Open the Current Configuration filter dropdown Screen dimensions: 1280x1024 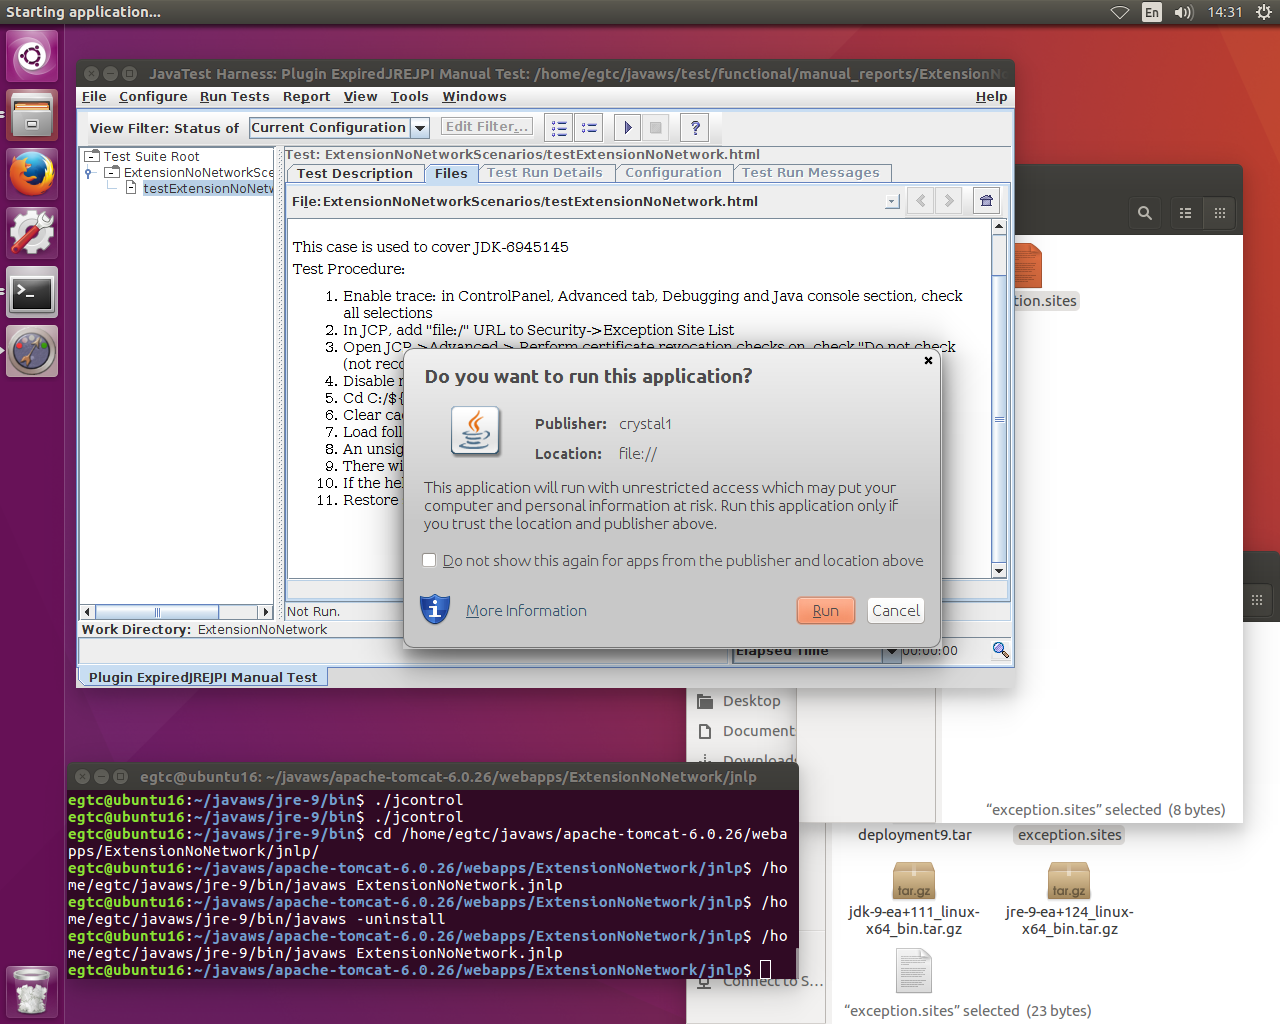click(421, 128)
